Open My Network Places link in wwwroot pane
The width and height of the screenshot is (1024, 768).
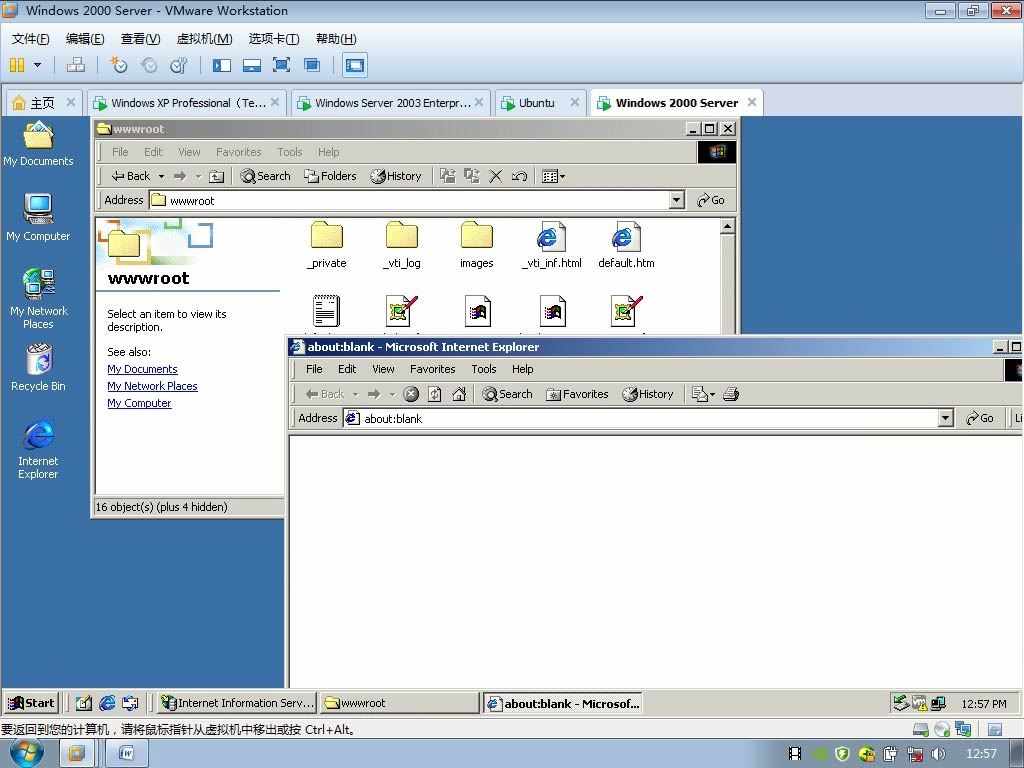[x=152, y=386]
